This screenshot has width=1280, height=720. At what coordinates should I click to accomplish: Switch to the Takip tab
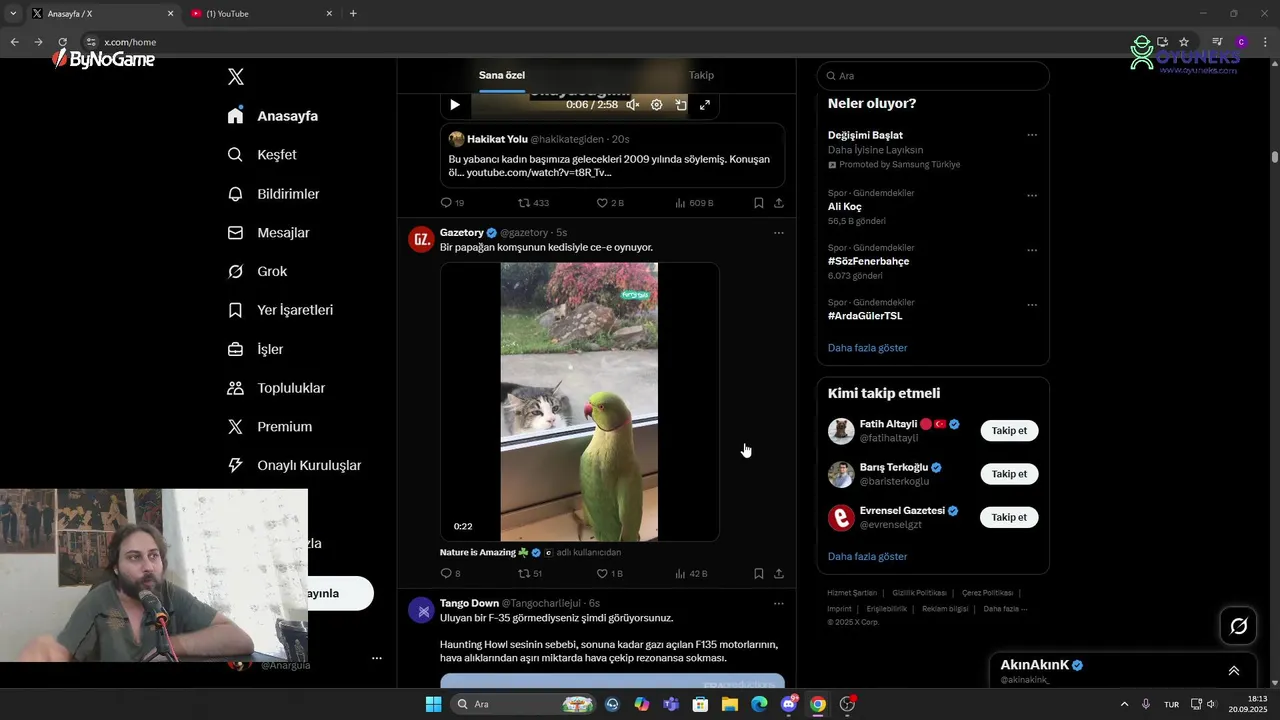[x=701, y=75]
